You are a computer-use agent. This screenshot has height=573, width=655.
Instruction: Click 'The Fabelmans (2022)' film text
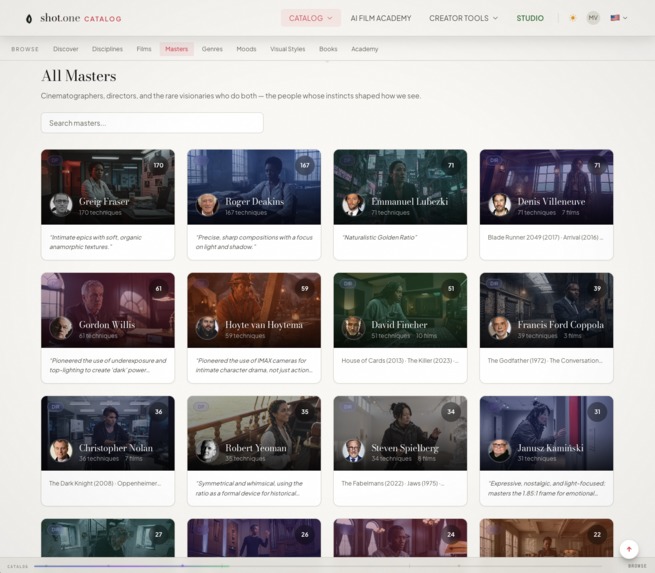tap(372, 483)
